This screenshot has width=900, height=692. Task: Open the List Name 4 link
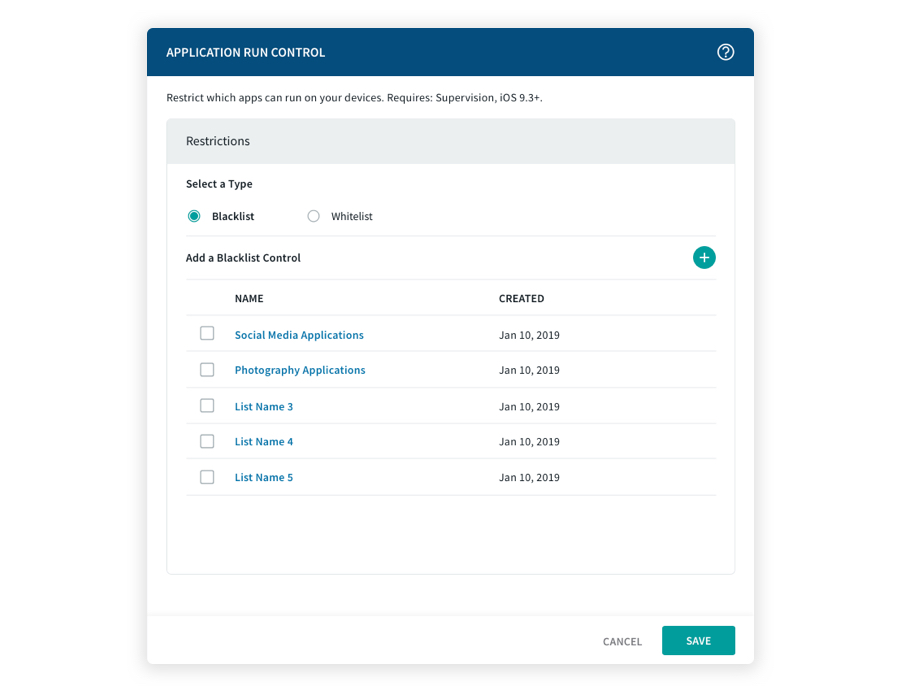tap(264, 442)
